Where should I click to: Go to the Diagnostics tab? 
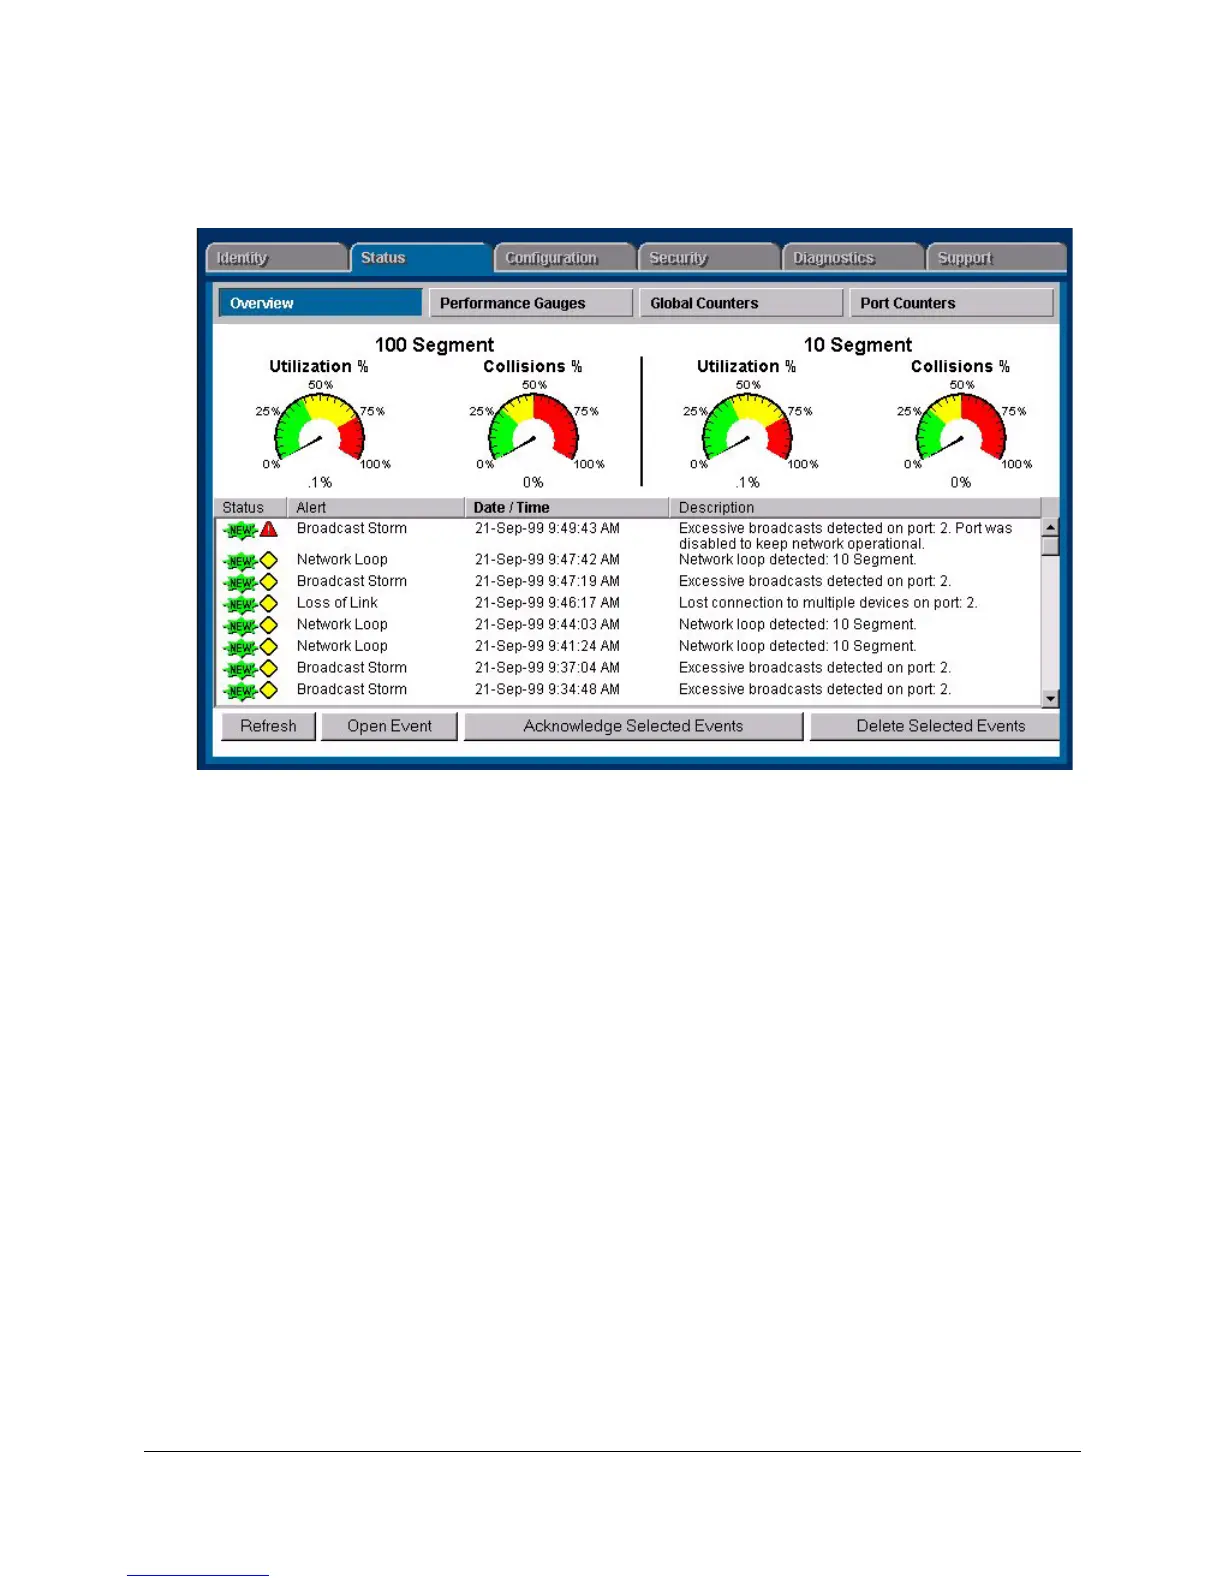coord(852,258)
